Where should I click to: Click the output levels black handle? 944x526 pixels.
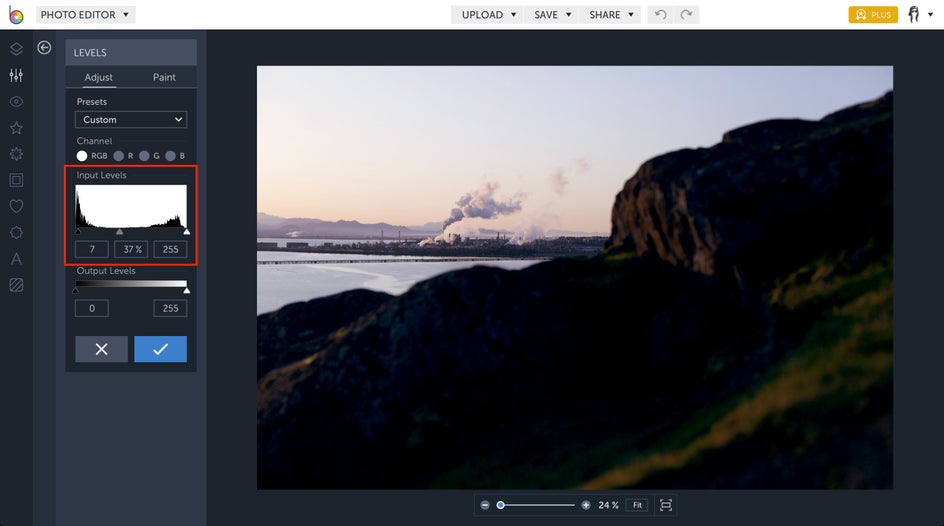click(x=75, y=291)
